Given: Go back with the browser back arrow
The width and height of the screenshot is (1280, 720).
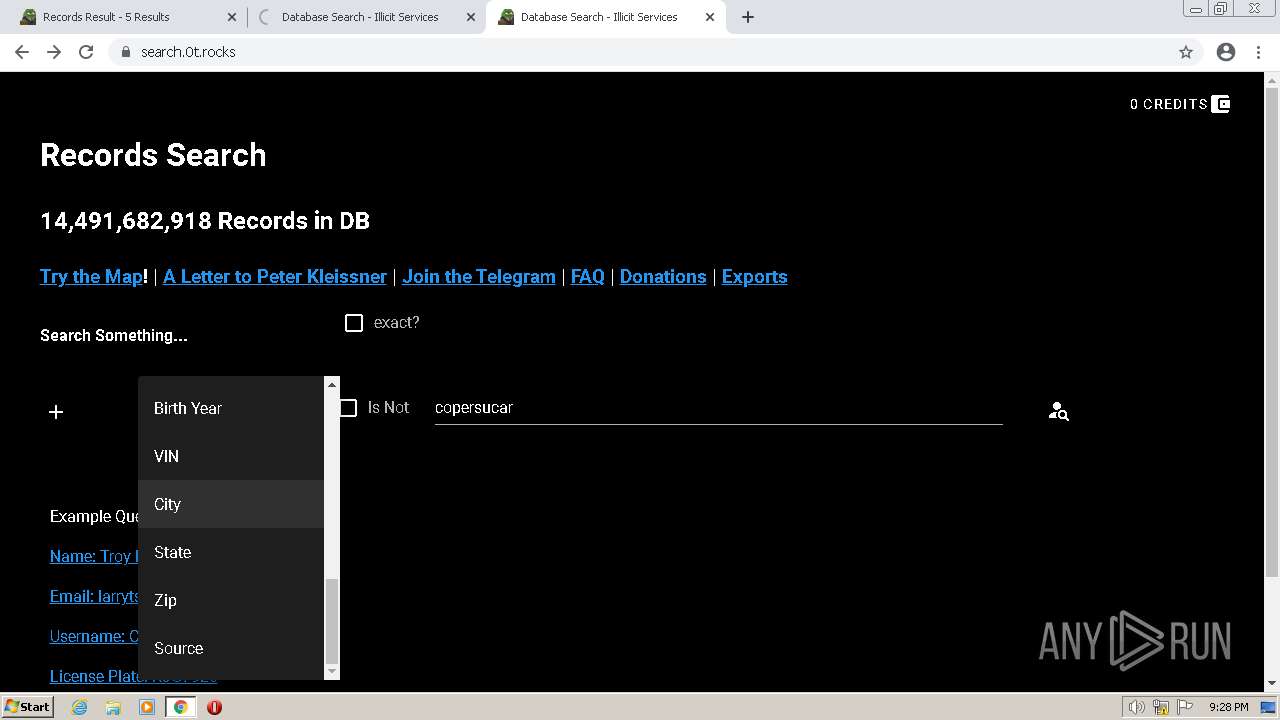Looking at the screenshot, I should point(22,52).
